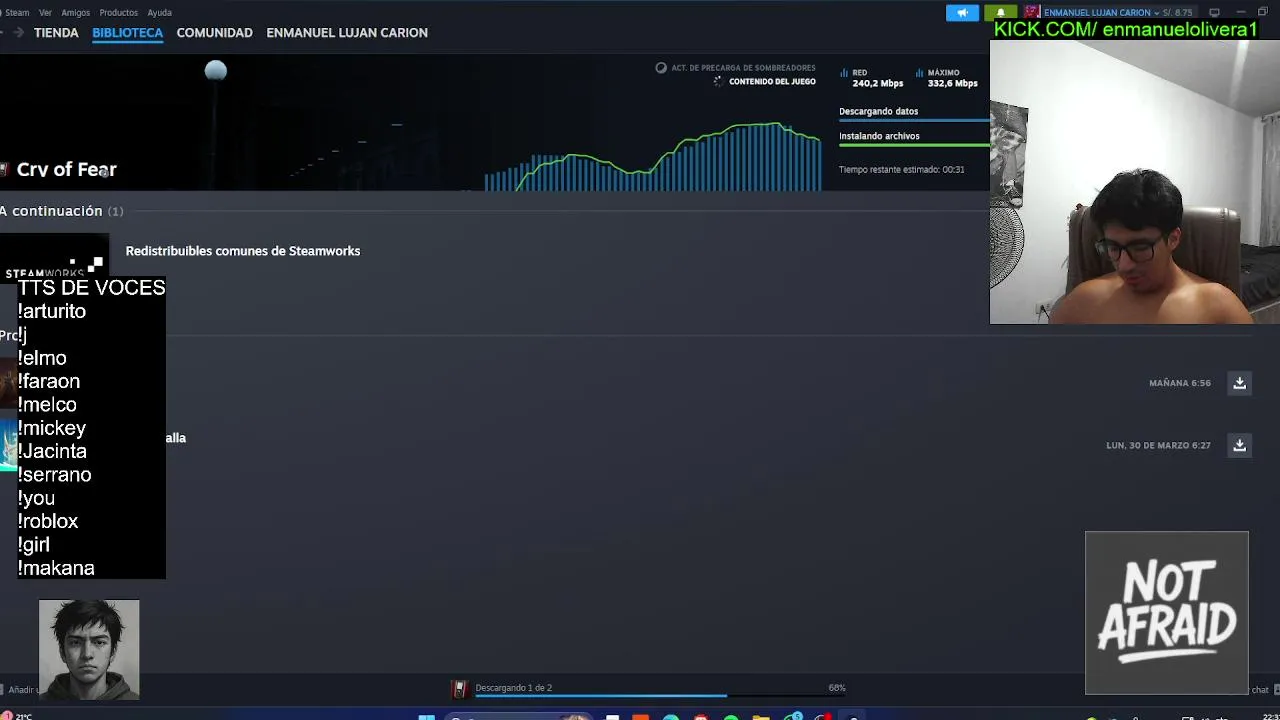This screenshot has width=1280, height=720.
Task: Click the !makana voice command text
Action: click(x=56, y=568)
